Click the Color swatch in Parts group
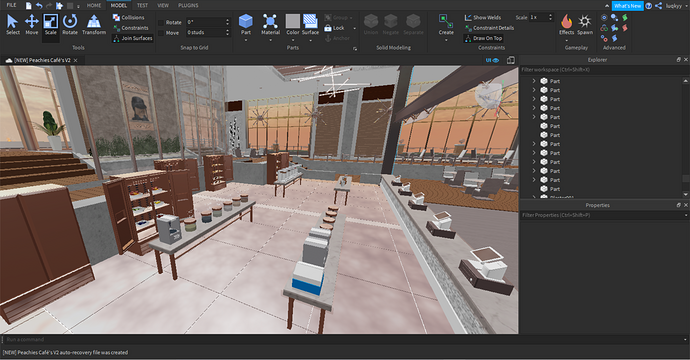Screen dimensions: 690x360 [293, 21]
